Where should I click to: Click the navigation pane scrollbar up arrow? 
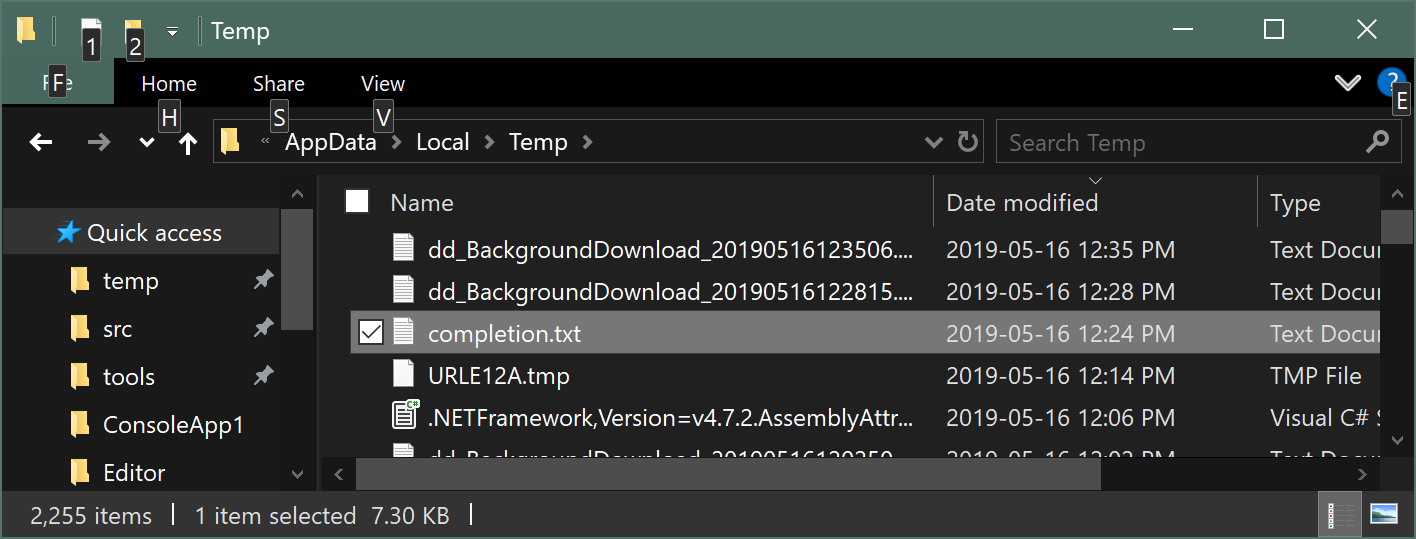click(x=297, y=193)
